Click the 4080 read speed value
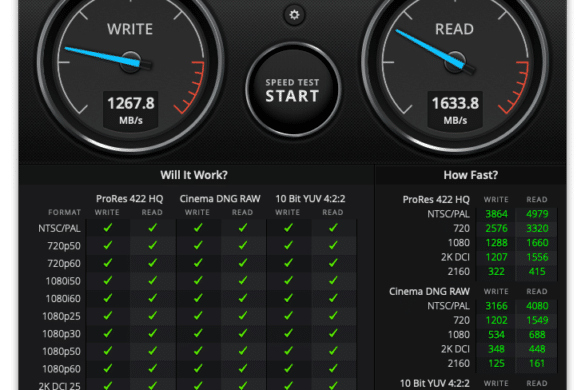Image resolution: width=585 pixels, height=390 pixels. coord(537,306)
